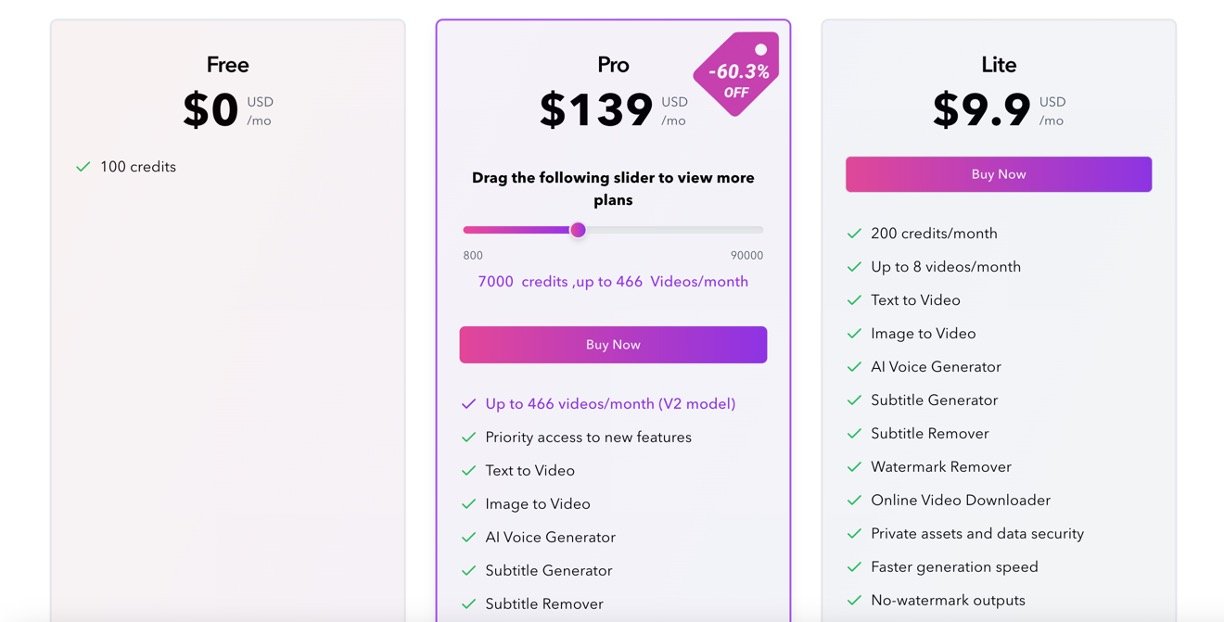This screenshot has height=622, width=1224.
Task: Click No-watermark outputs feature in Lite
Action: coord(948,601)
